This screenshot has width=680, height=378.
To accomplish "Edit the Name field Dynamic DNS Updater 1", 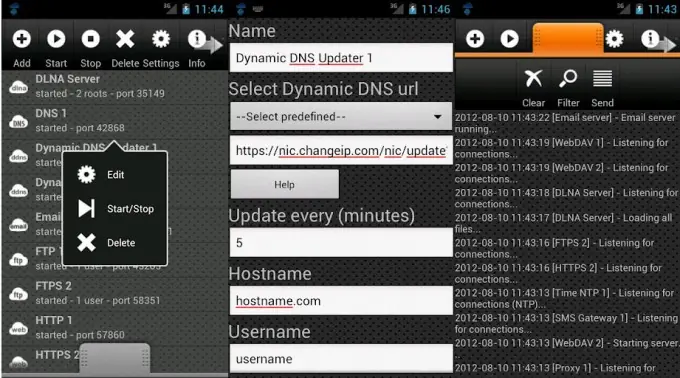I will (341, 58).
